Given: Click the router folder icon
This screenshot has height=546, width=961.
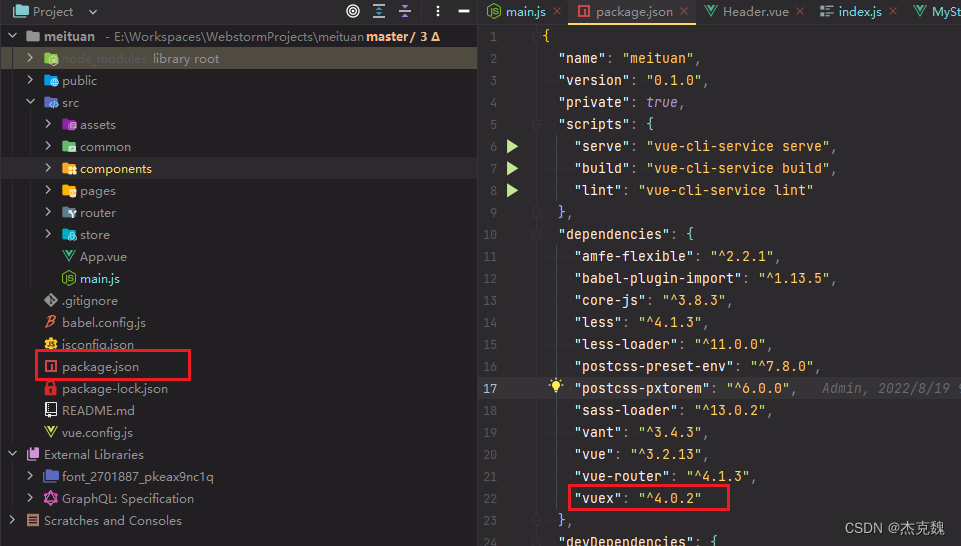Looking at the screenshot, I should pyautogui.click(x=69, y=213).
